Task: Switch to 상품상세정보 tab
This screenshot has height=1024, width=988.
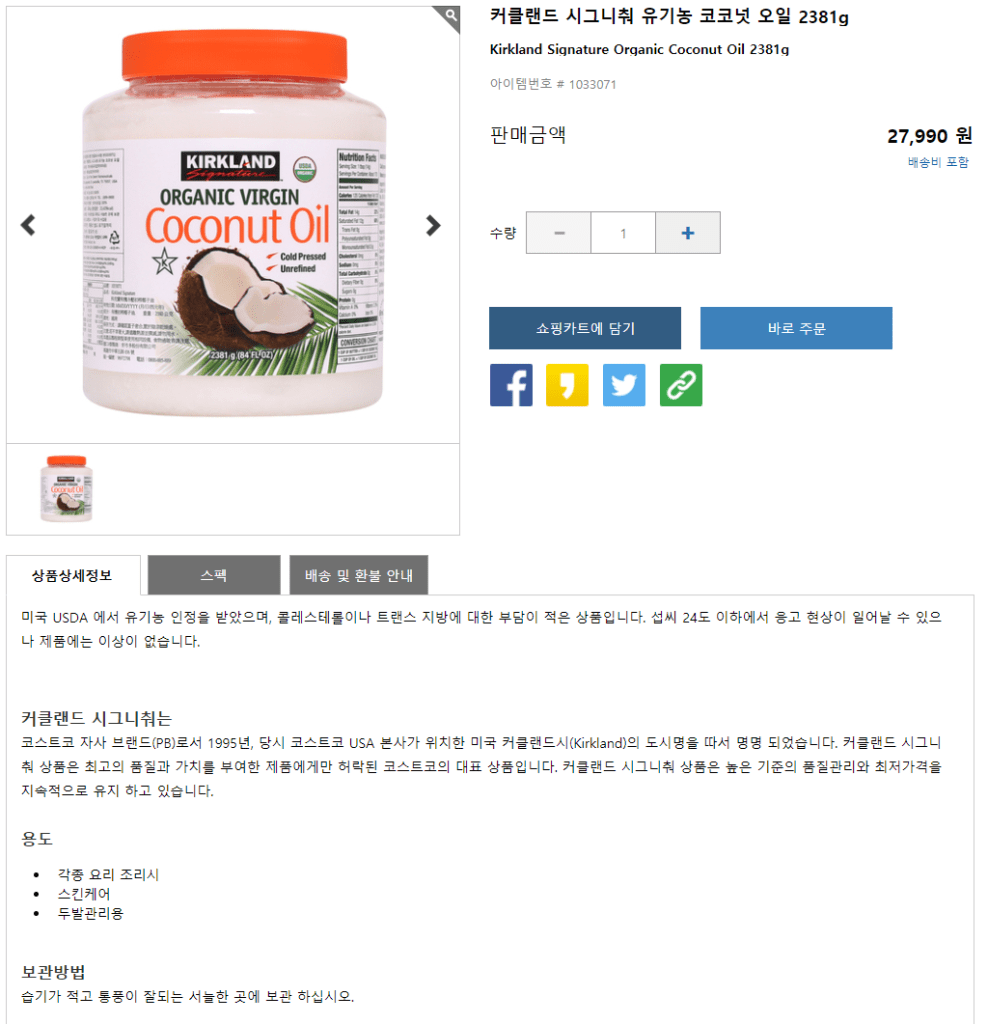Action: tap(73, 575)
